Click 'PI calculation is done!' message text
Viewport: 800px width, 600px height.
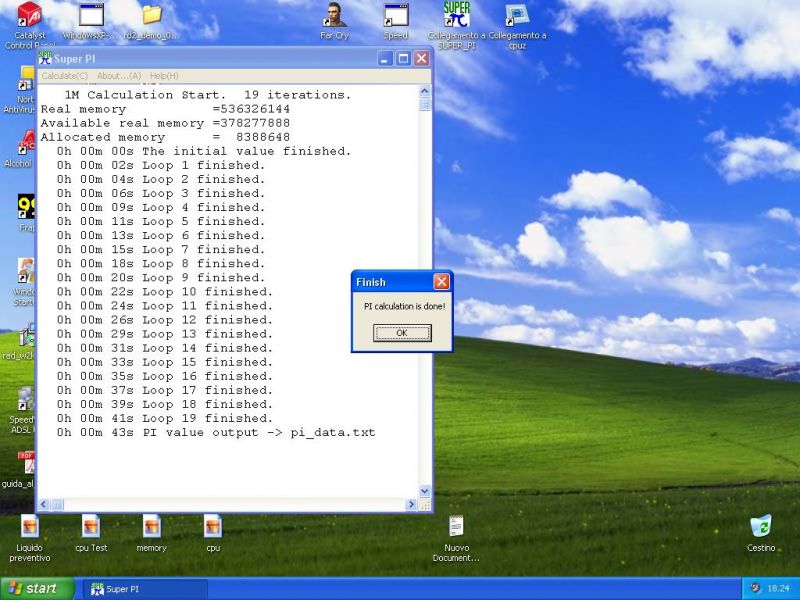405,306
